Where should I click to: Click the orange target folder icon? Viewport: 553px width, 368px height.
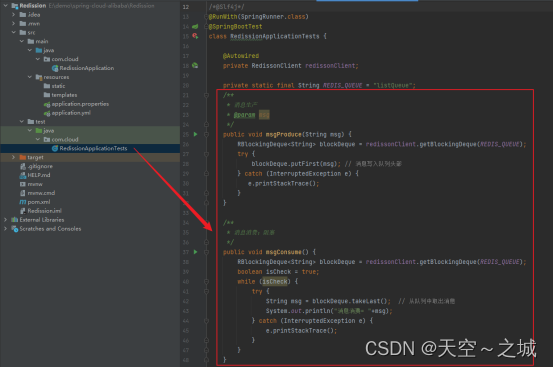click(23, 157)
